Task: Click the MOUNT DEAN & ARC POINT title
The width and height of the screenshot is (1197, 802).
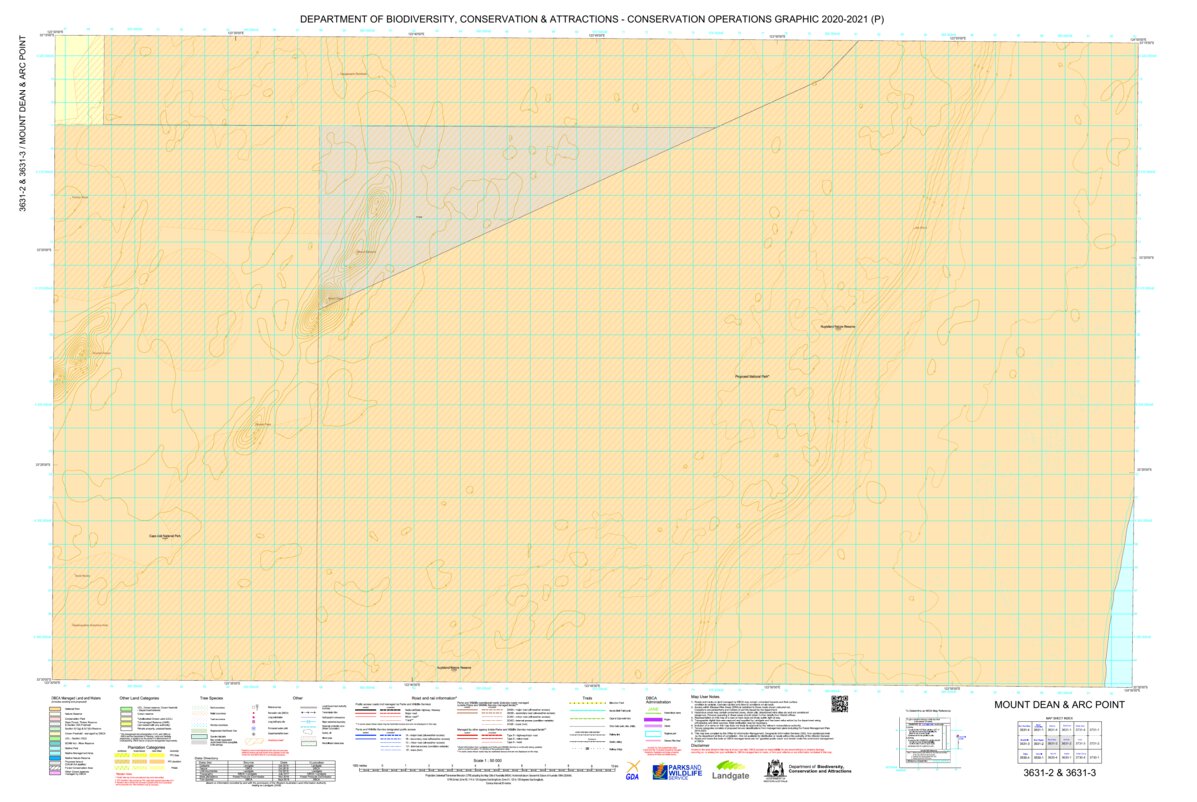Action: [1061, 704]
